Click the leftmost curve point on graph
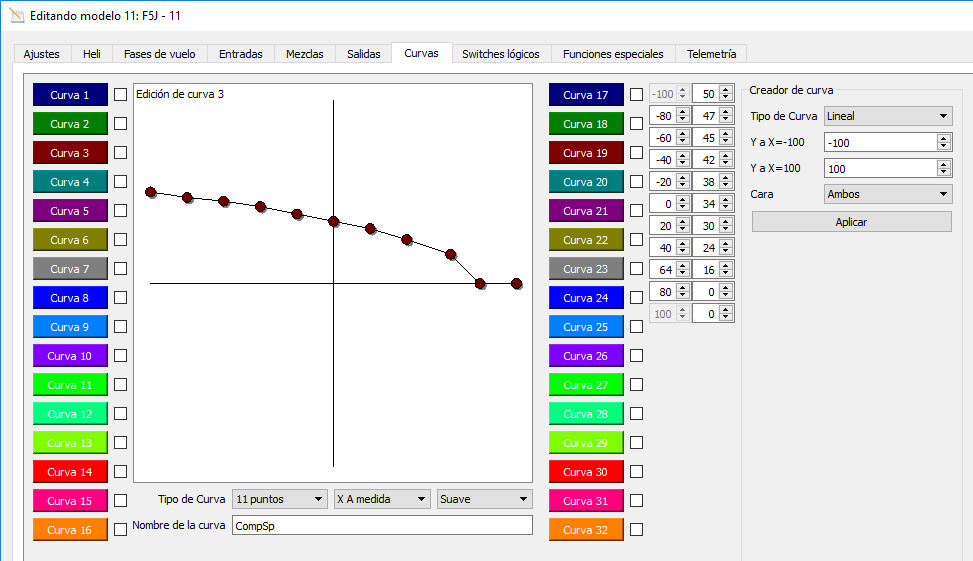Image resolution: width=973 pixels, height=561 pixels. 151,192
